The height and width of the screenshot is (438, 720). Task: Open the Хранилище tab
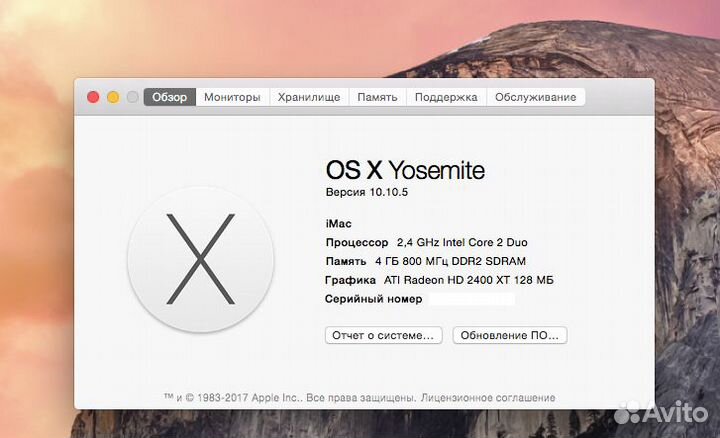coord(309,97)
